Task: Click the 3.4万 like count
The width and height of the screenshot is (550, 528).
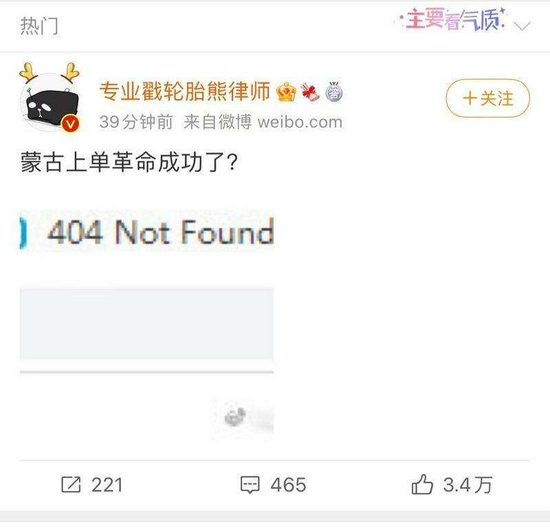Action: click(x=468, y=485)
